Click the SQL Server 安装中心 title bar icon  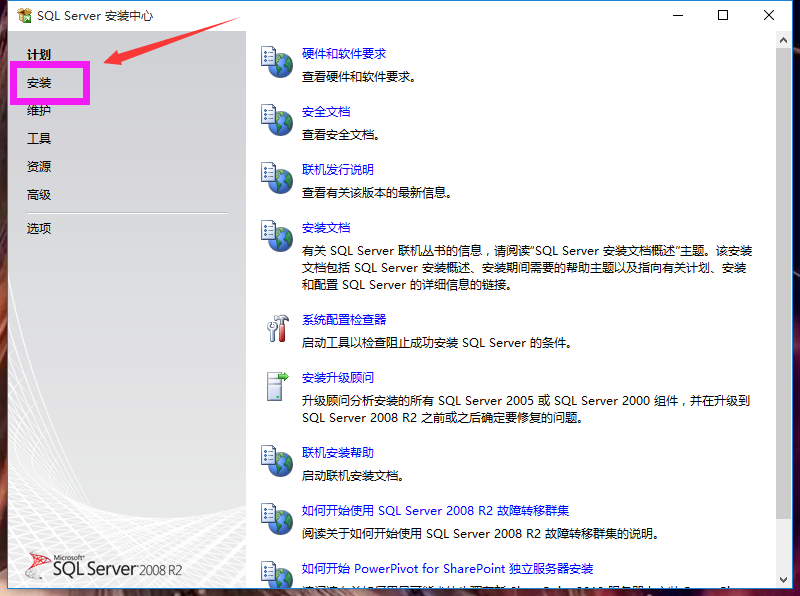(x=24, y=15)
